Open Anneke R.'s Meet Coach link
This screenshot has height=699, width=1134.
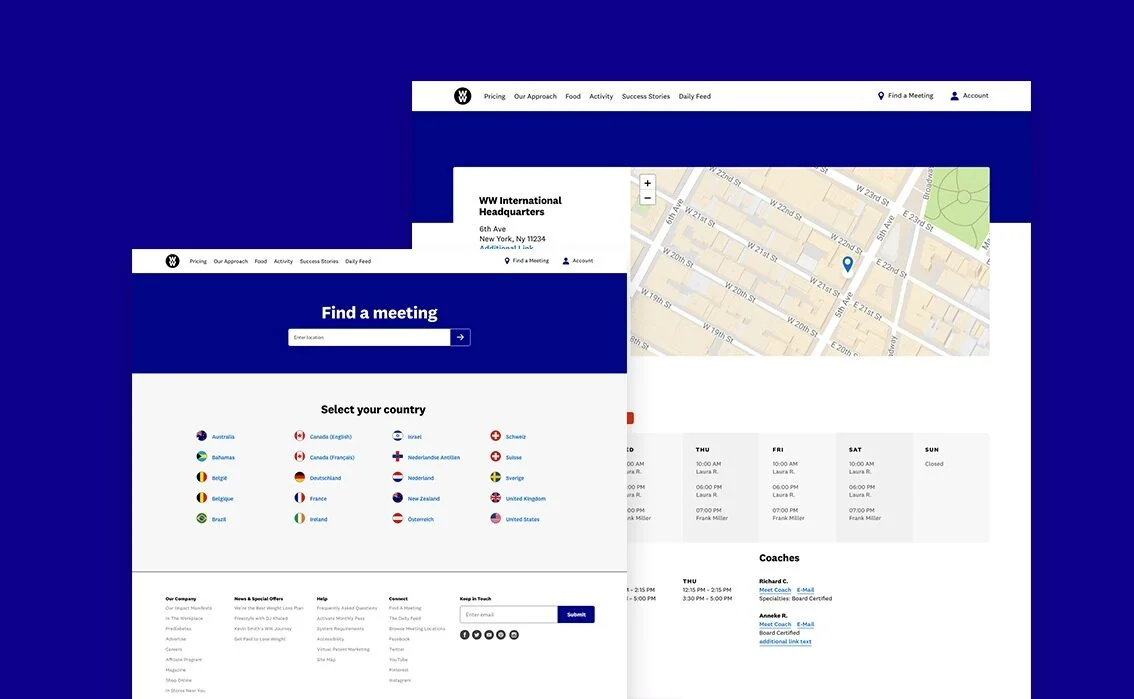click(x=775, y=625)
